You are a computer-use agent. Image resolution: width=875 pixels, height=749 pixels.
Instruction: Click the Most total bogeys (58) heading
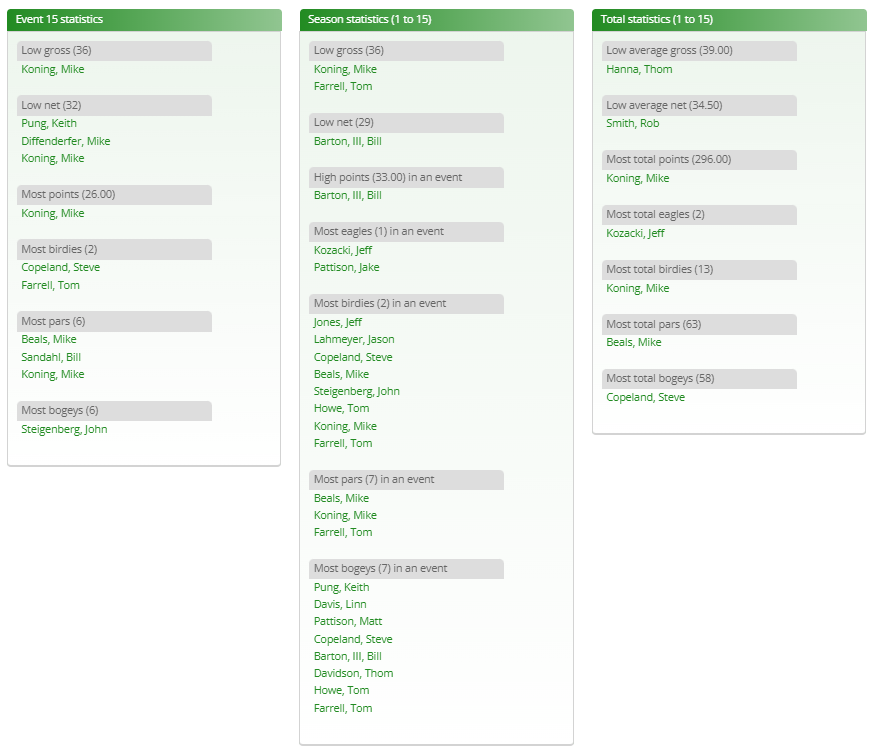(699, 379)
